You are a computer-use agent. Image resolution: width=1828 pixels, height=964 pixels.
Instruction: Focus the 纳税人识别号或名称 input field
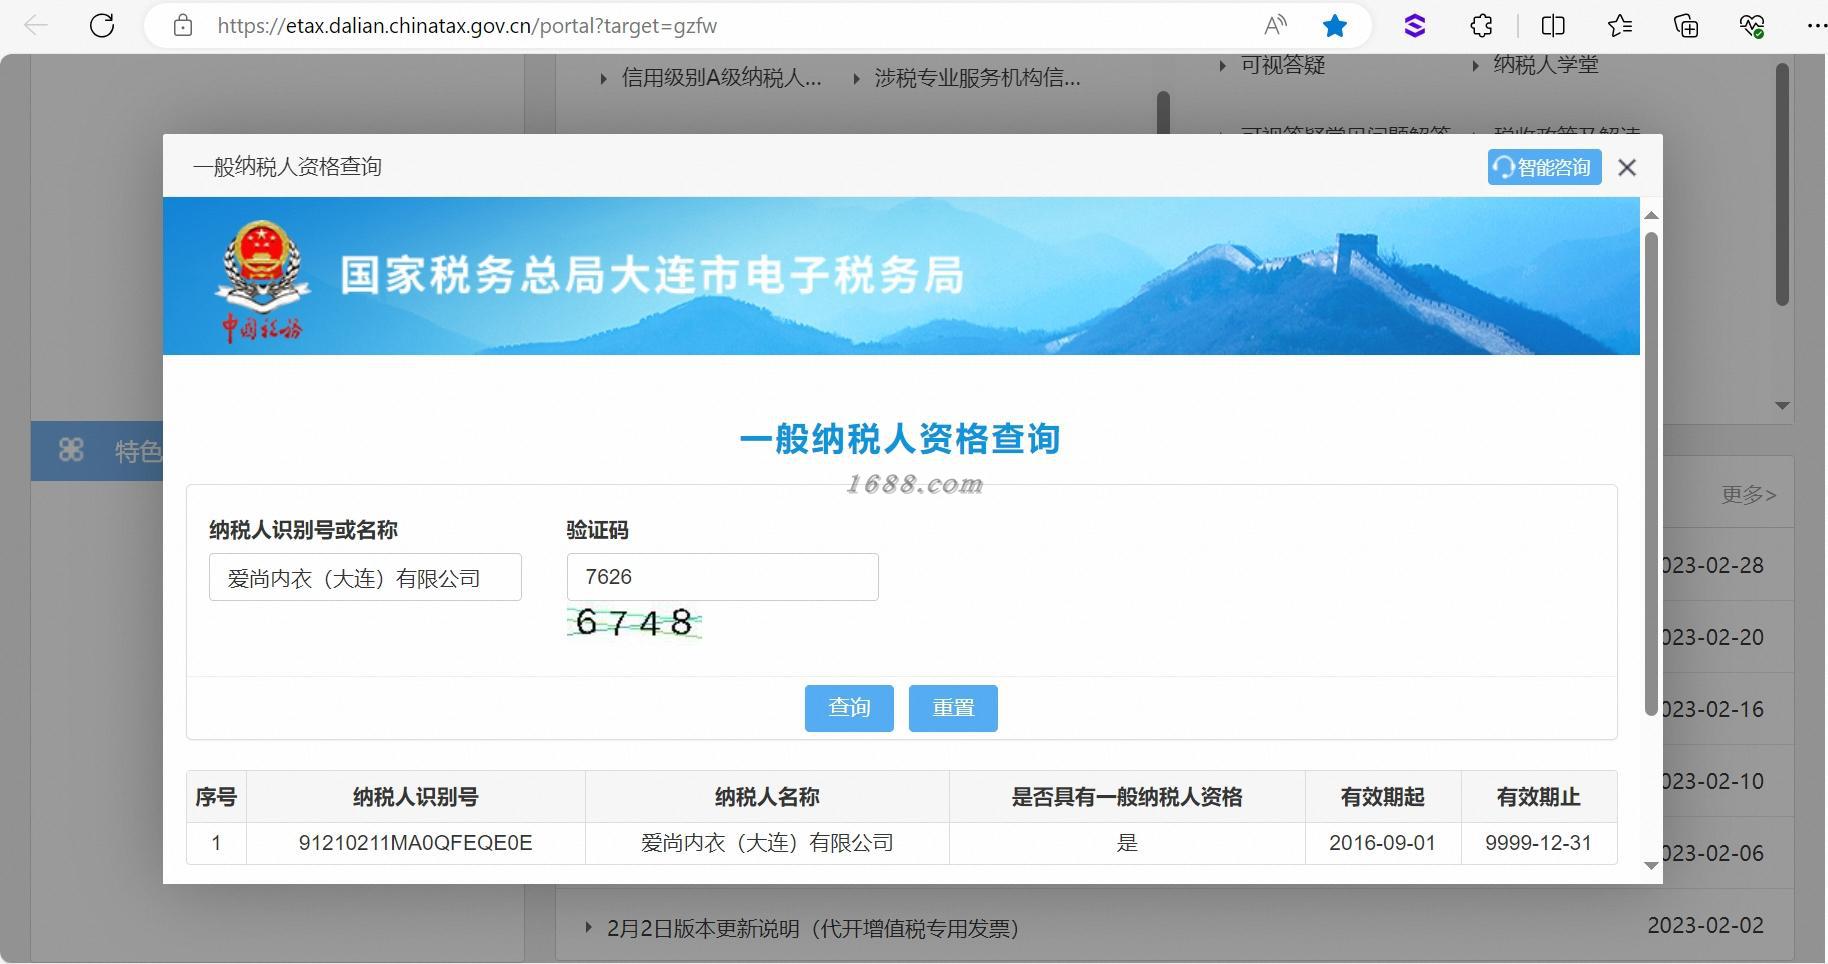(365, 577)
